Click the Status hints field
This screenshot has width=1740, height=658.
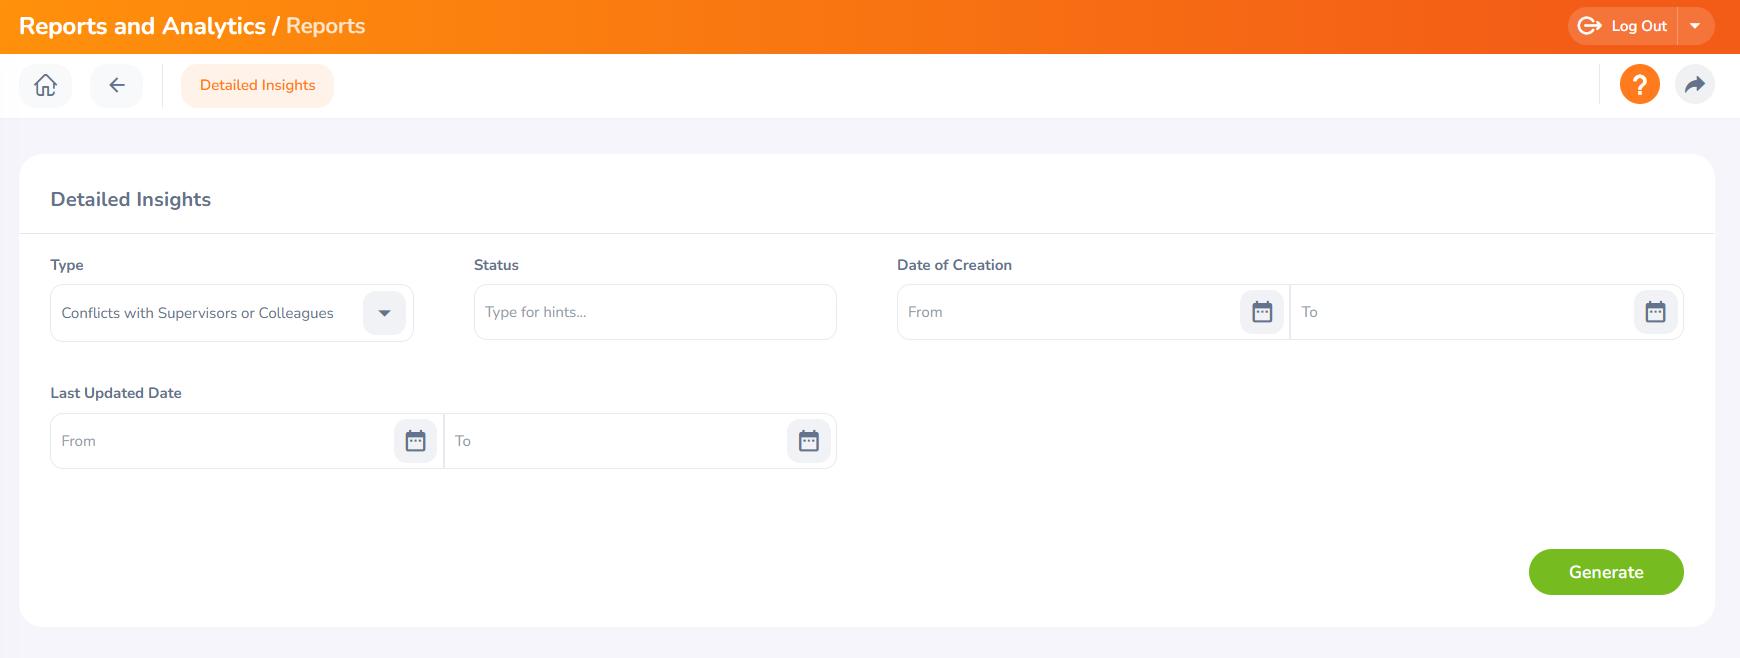click(x=655, y=312)
